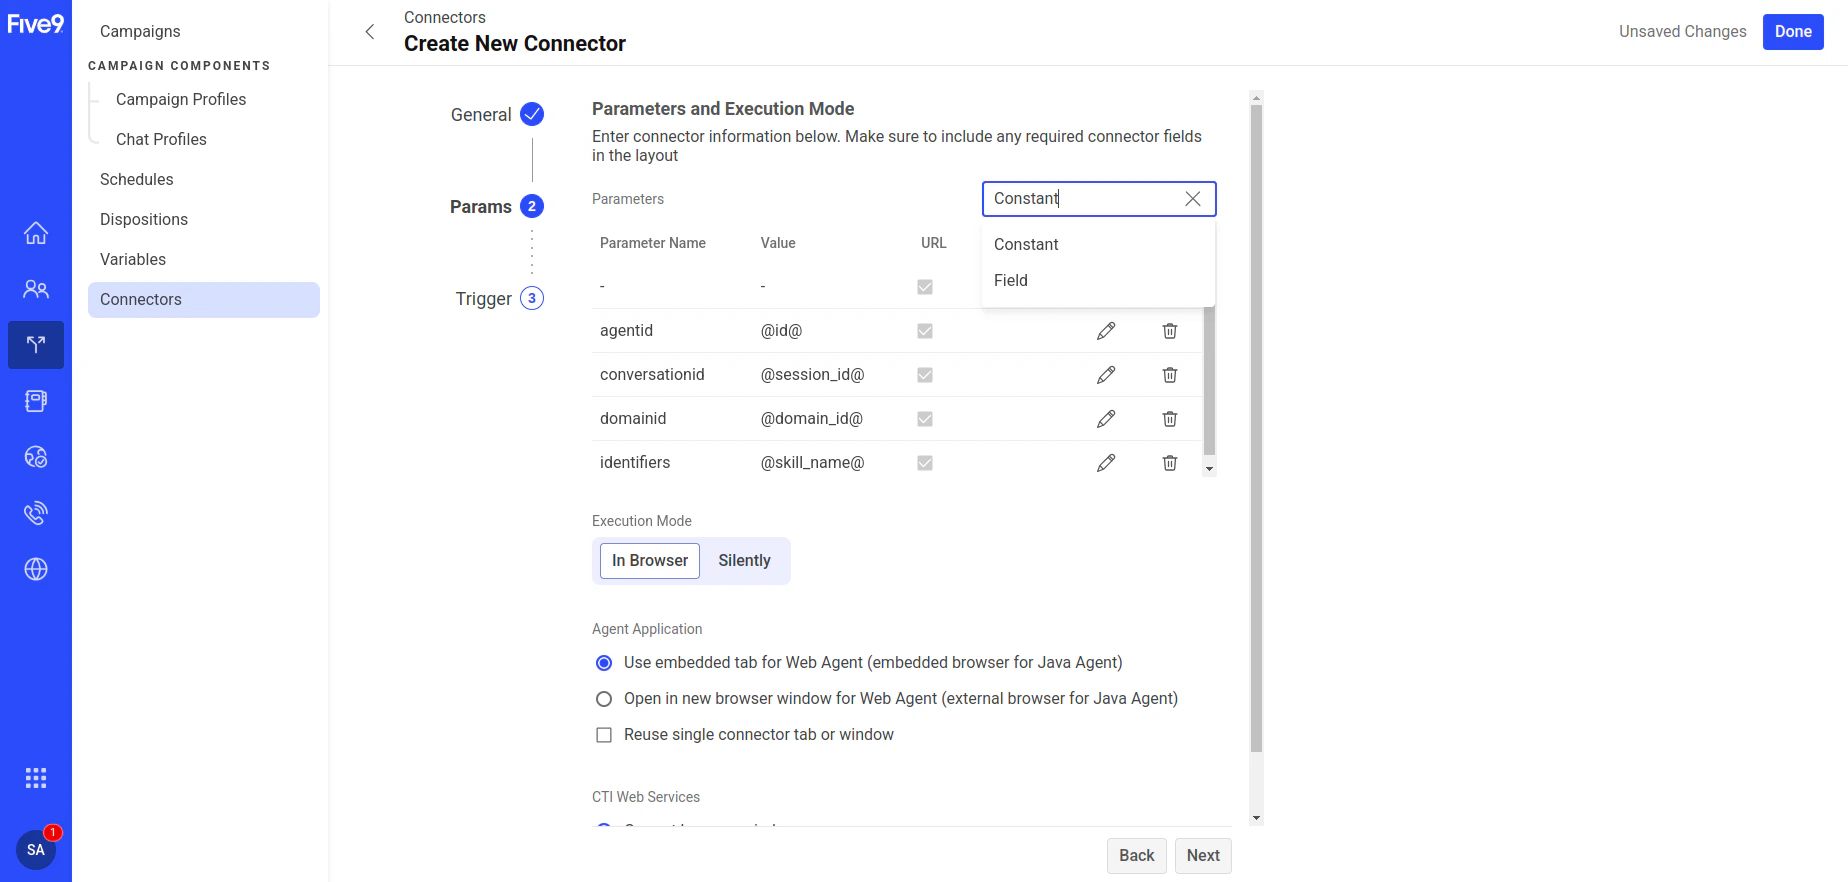Viewport: 1848px width, 882px height.
Task: Click the Done button
Action: coord(1792,32)
